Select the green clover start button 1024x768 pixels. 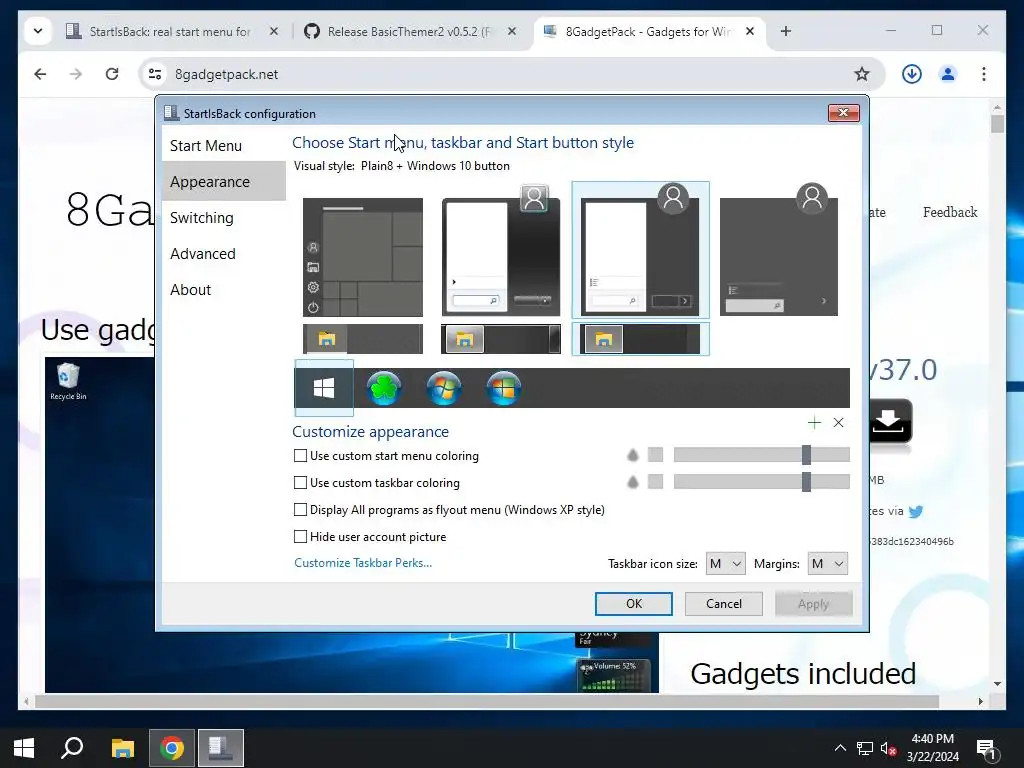tap(384, 388)
